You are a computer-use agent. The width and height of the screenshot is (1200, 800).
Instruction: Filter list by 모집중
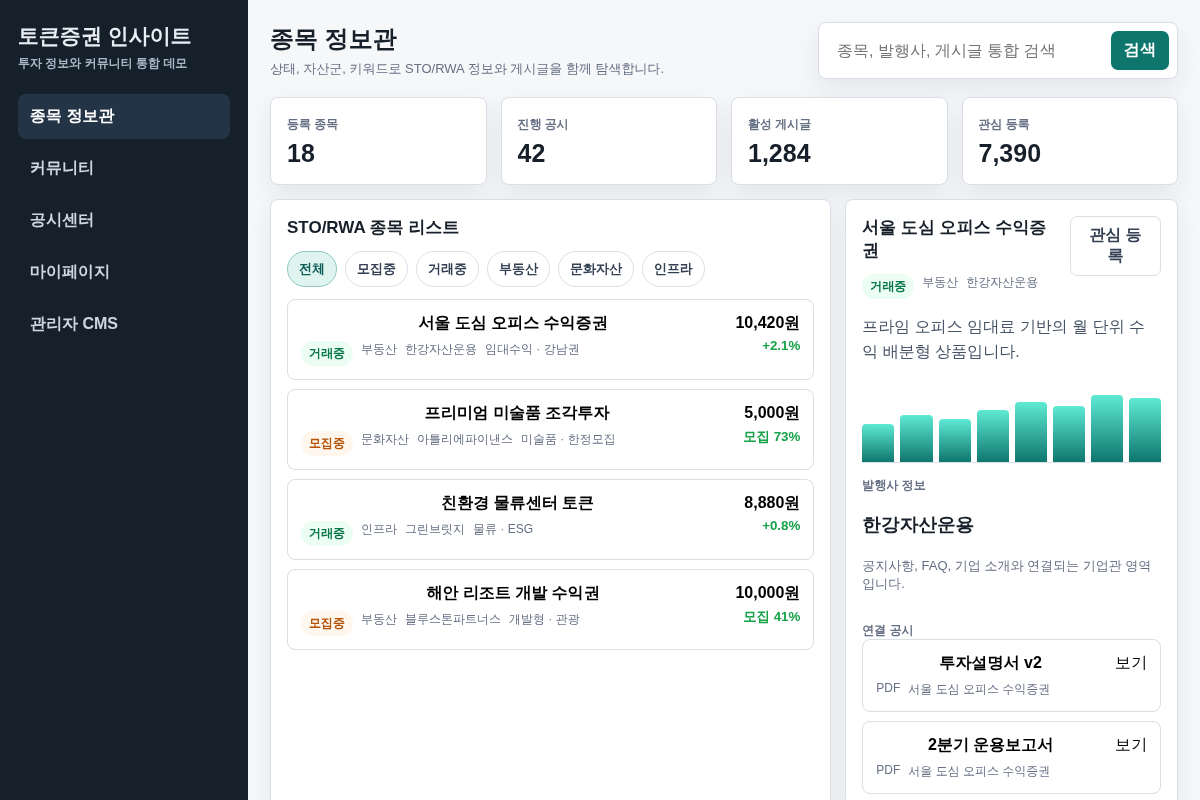pos(376,269)
